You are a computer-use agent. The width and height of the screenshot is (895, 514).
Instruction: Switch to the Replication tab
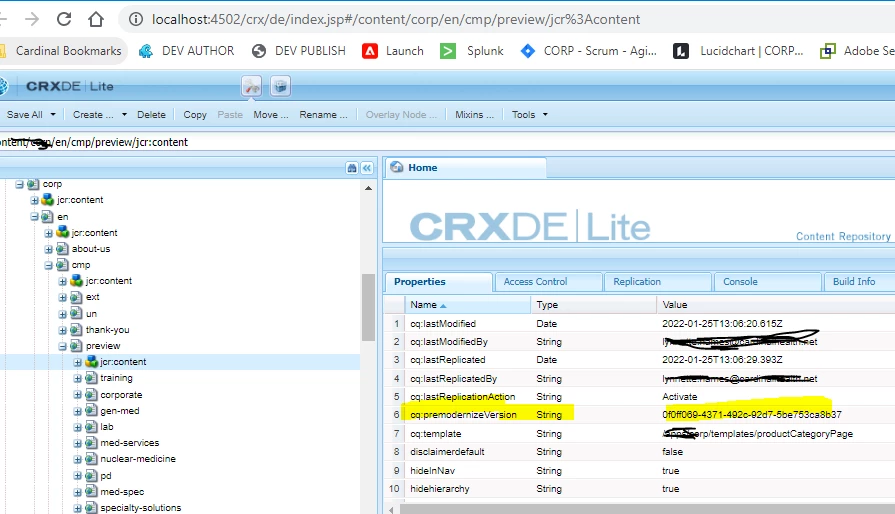(x=658, y=282)
